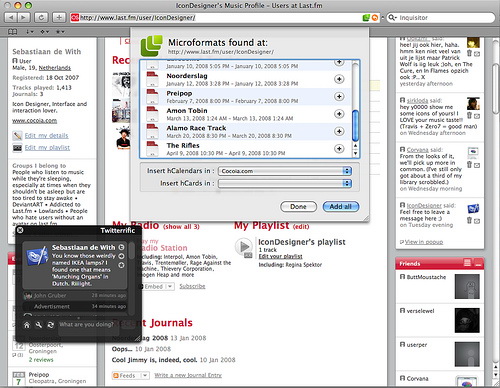This screenshot has height=388, width=500.
Task: Open the bookmarks book icon
Action: (x=12, y=32)
